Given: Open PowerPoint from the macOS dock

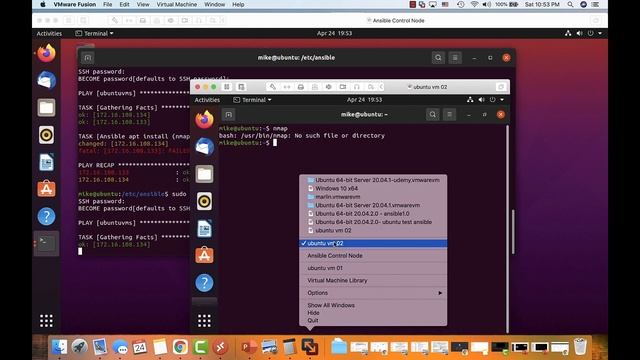Looking at the screenshot, I should 249,347.
